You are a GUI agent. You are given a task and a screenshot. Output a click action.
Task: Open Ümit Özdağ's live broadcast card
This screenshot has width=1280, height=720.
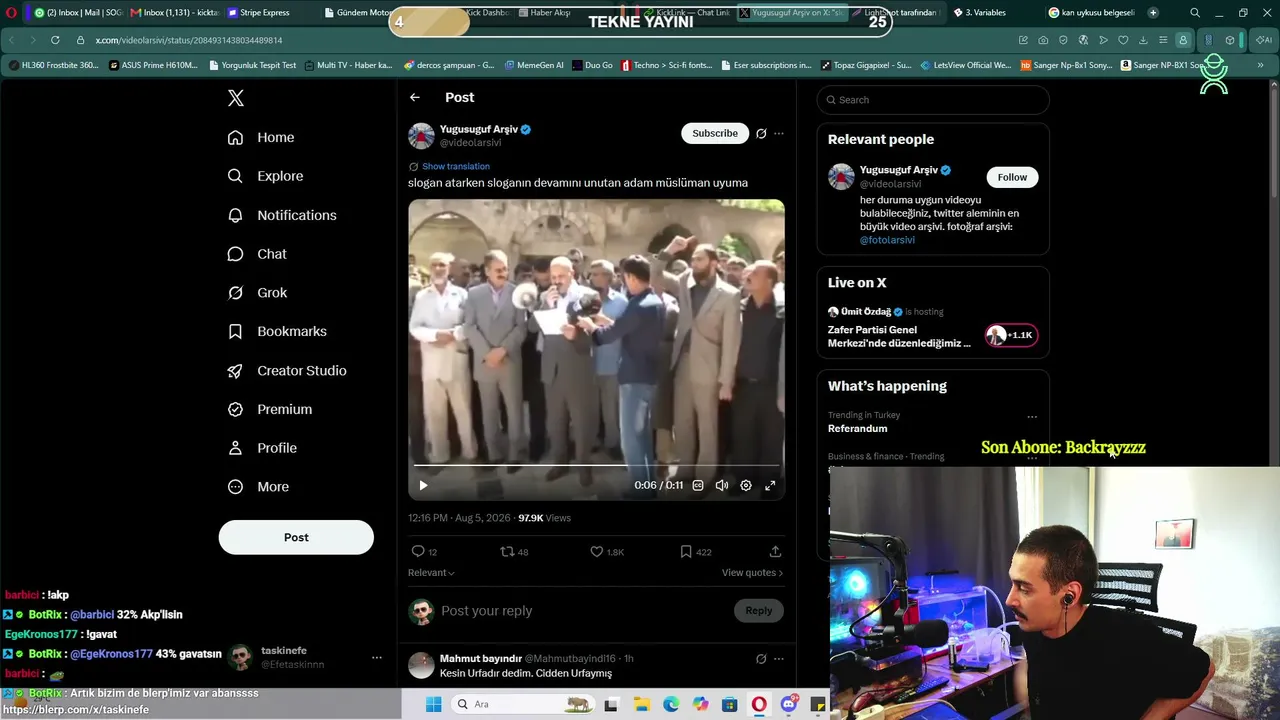coord(932,328)
